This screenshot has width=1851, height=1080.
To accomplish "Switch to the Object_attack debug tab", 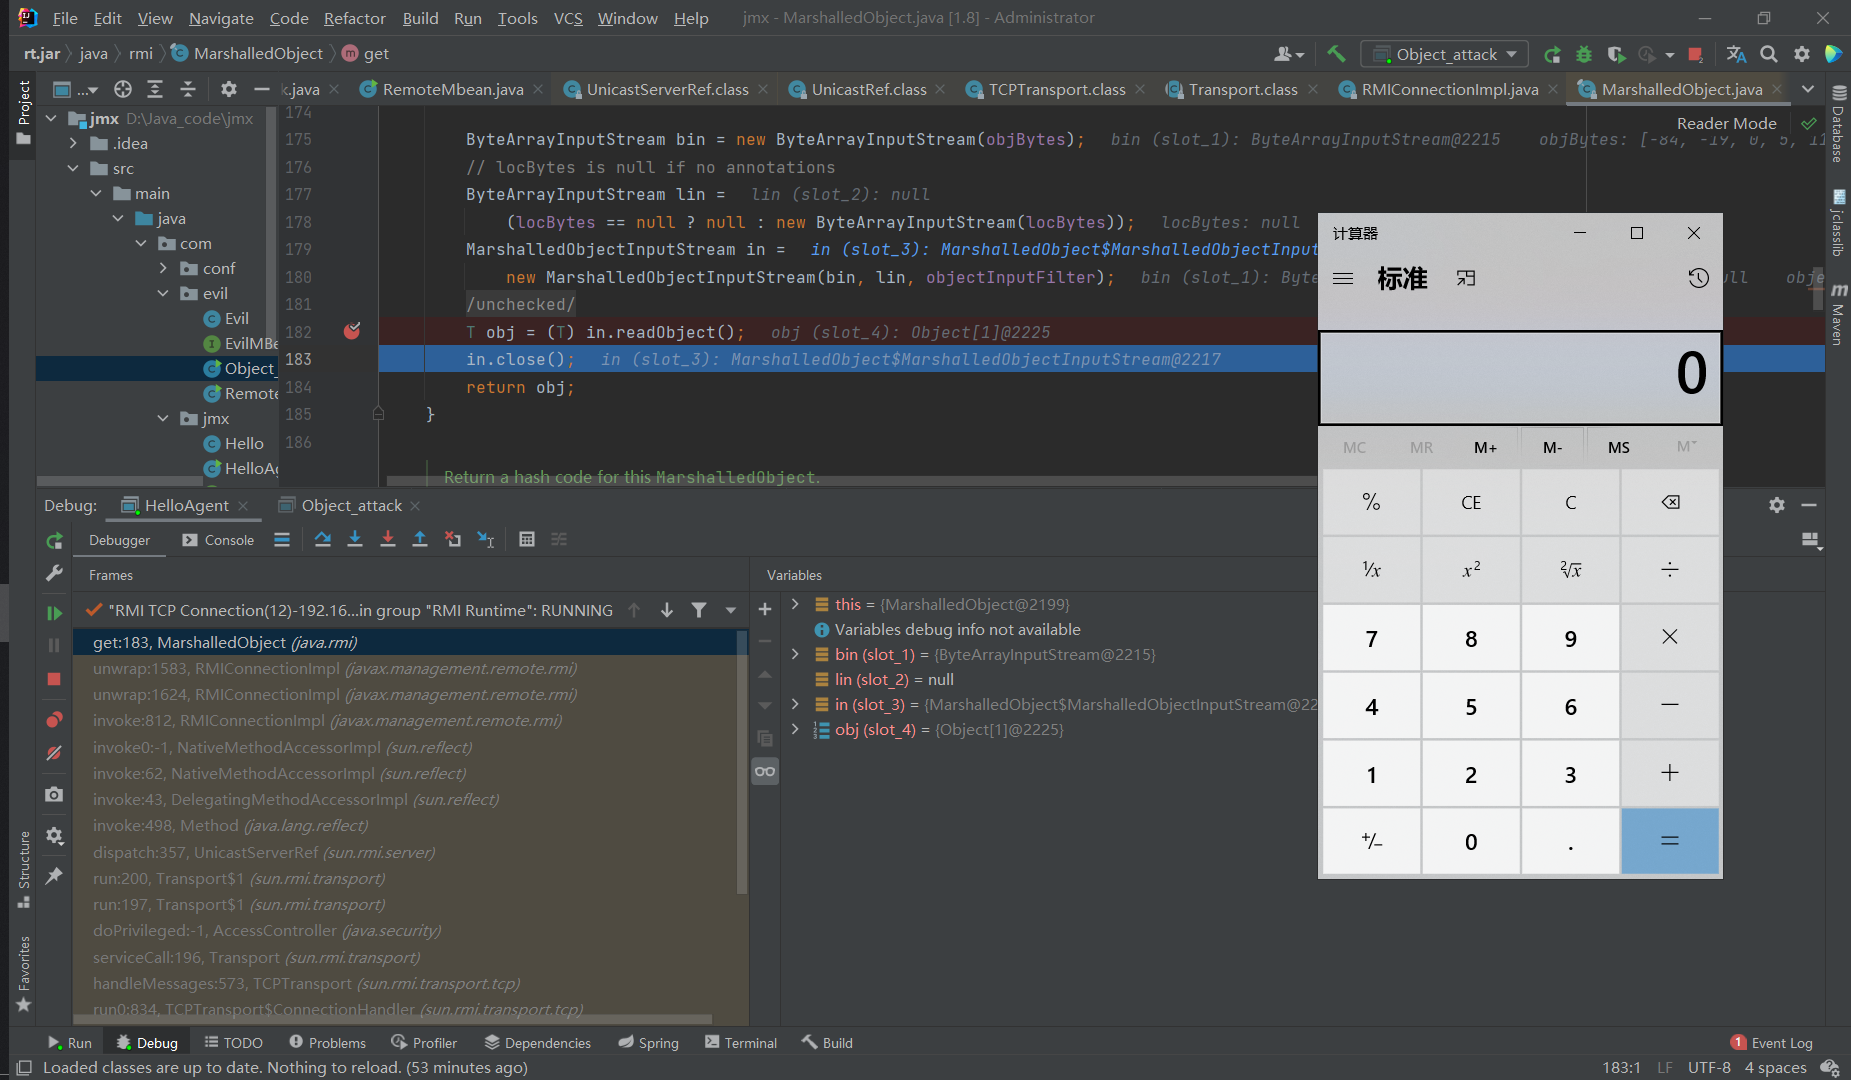I will [x=350, y=505].
